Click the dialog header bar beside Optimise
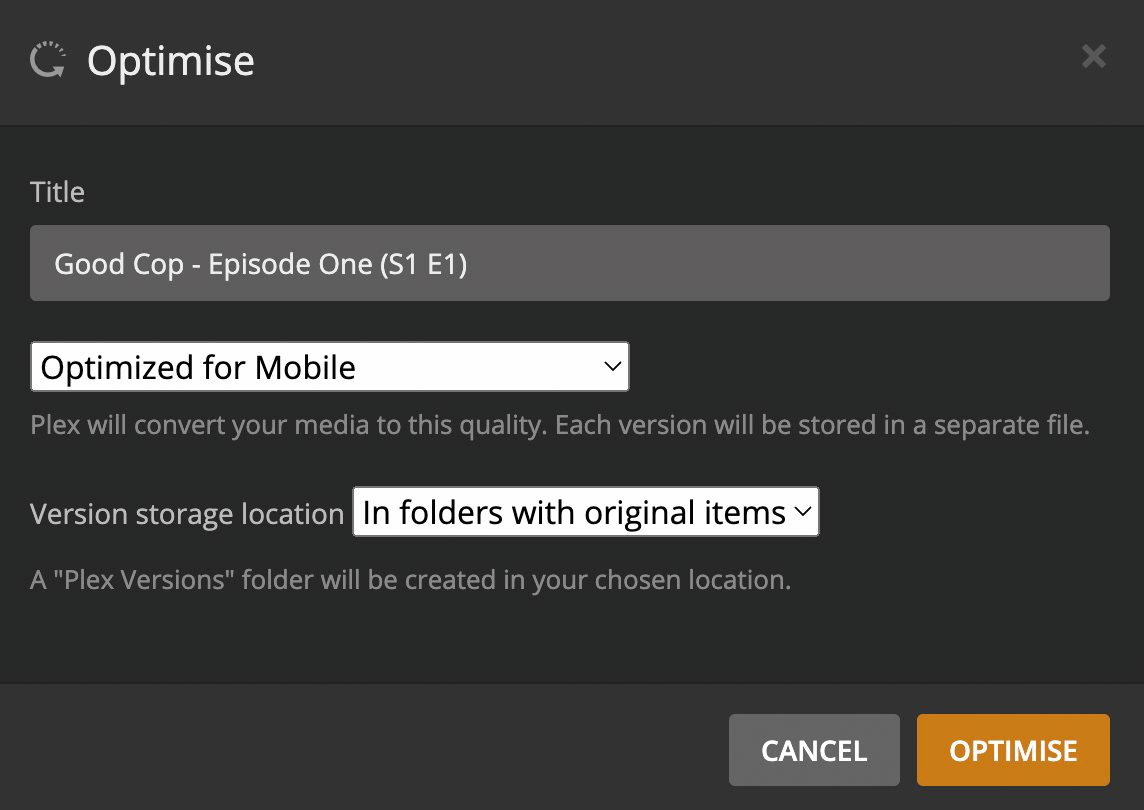The width and height of the screenshot is (1144, 810). [657, 61]
